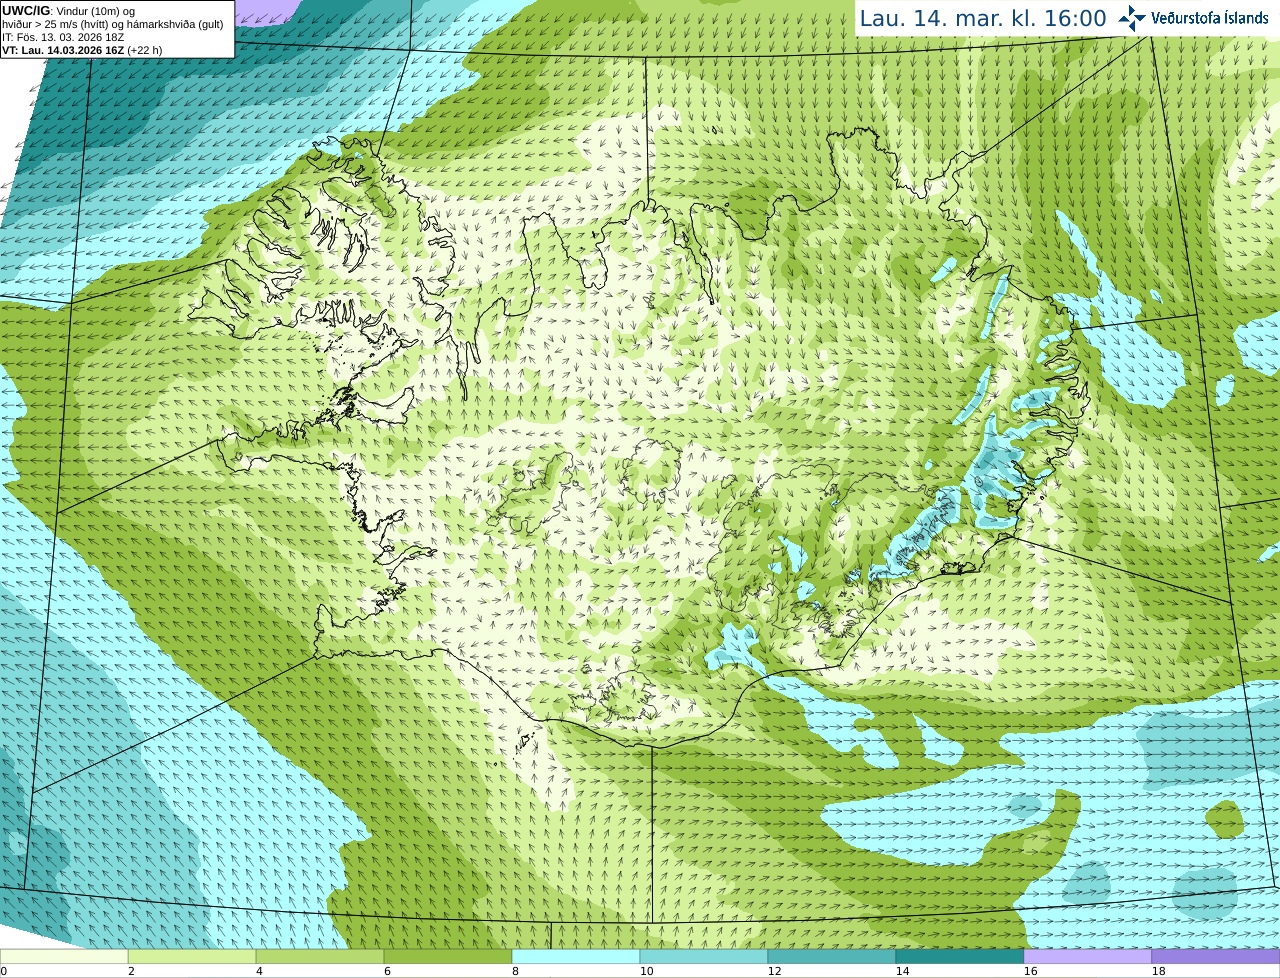Pick the light cyan 8–10 m/s scale swatch
This screenshot has height=978, width=1280.
(576, 957)
